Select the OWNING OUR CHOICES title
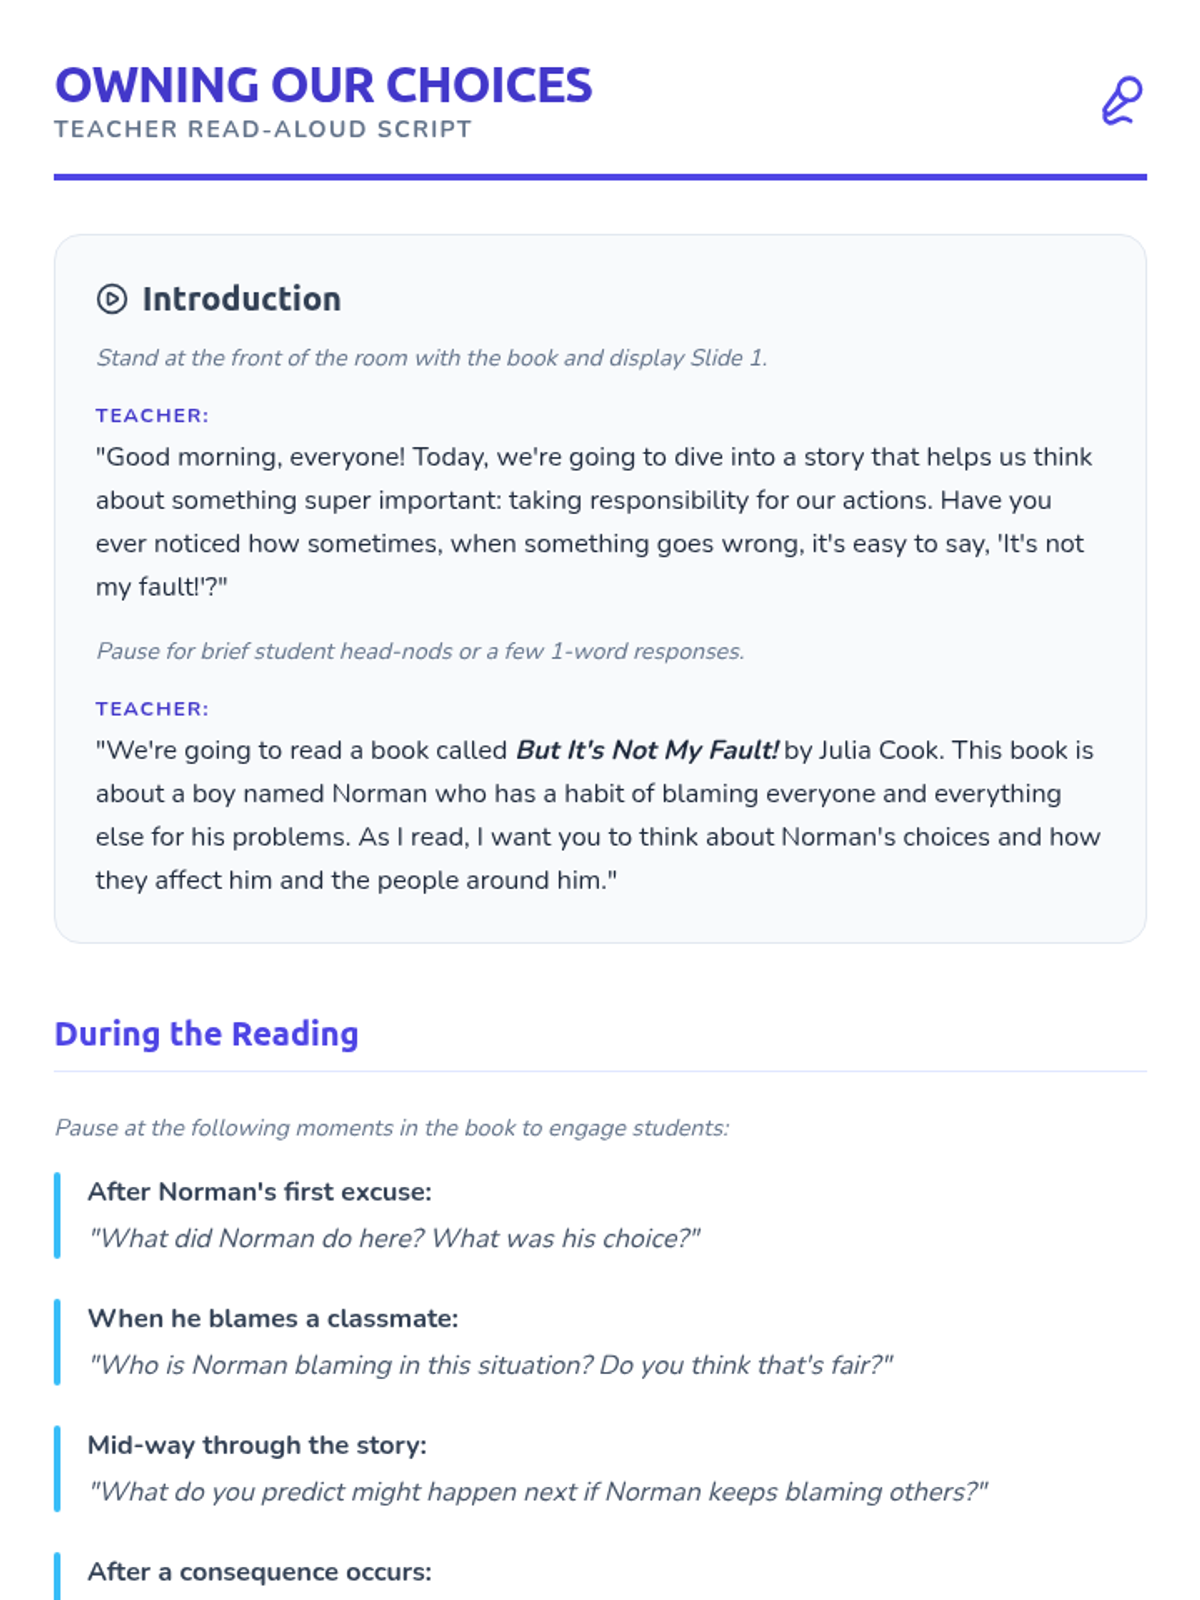The image size is (1200, 1600). [323, 85]
